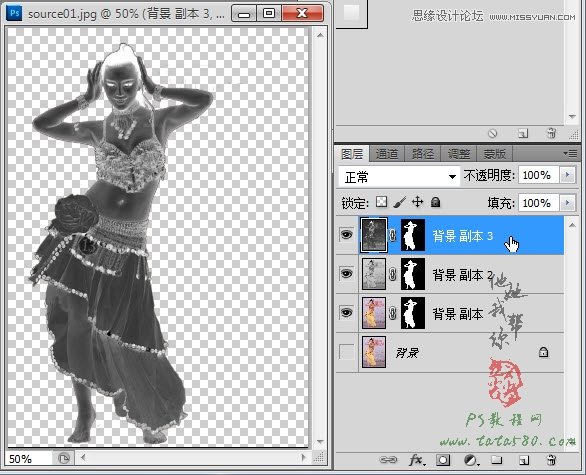Click the lock icon on the 背景 layer
The width and height of the screenshot is (586, 475).
[543, 352]
